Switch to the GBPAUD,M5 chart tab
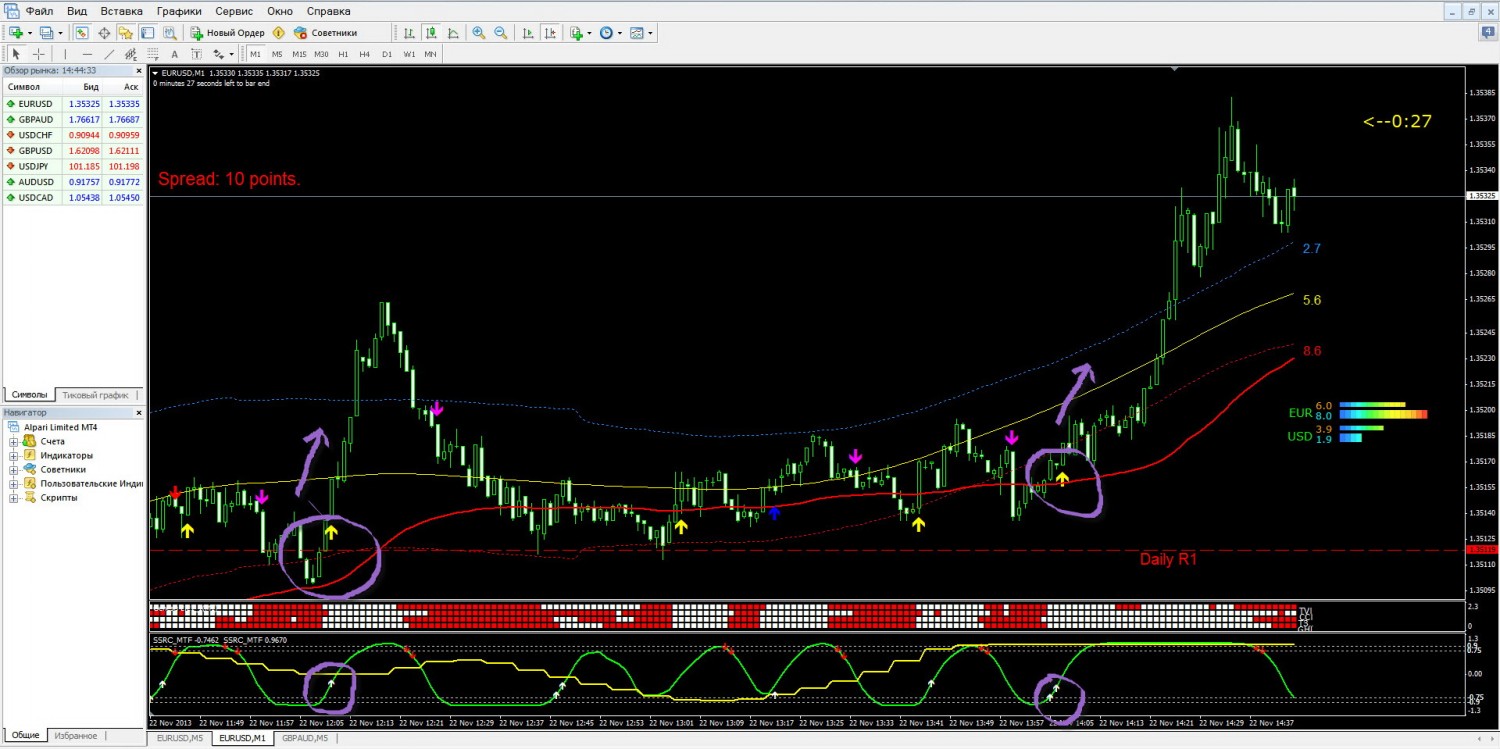The image size is (1500, 749). 305,738
